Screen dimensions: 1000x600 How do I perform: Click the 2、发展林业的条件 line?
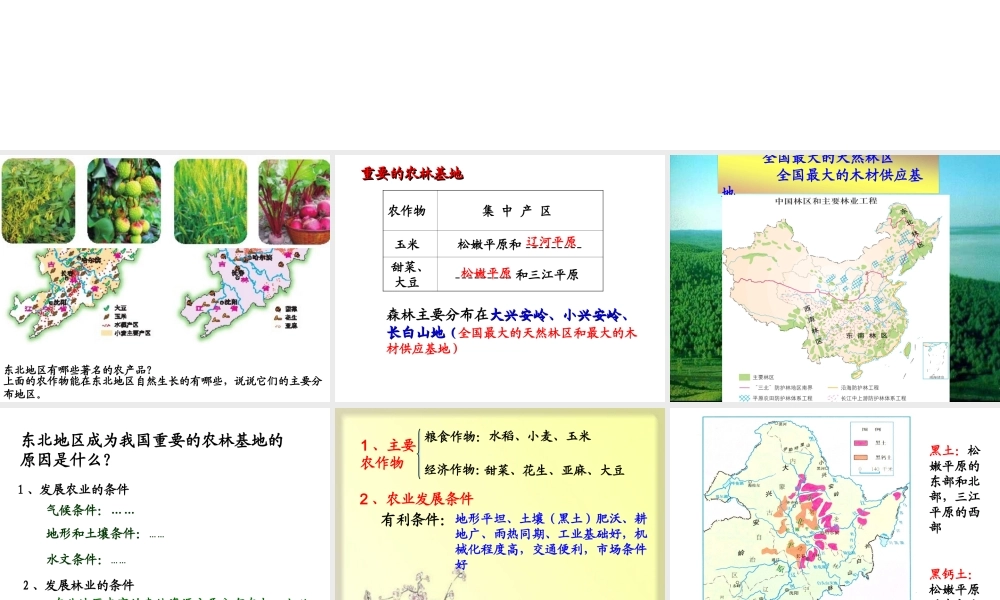tap(78, 585)
